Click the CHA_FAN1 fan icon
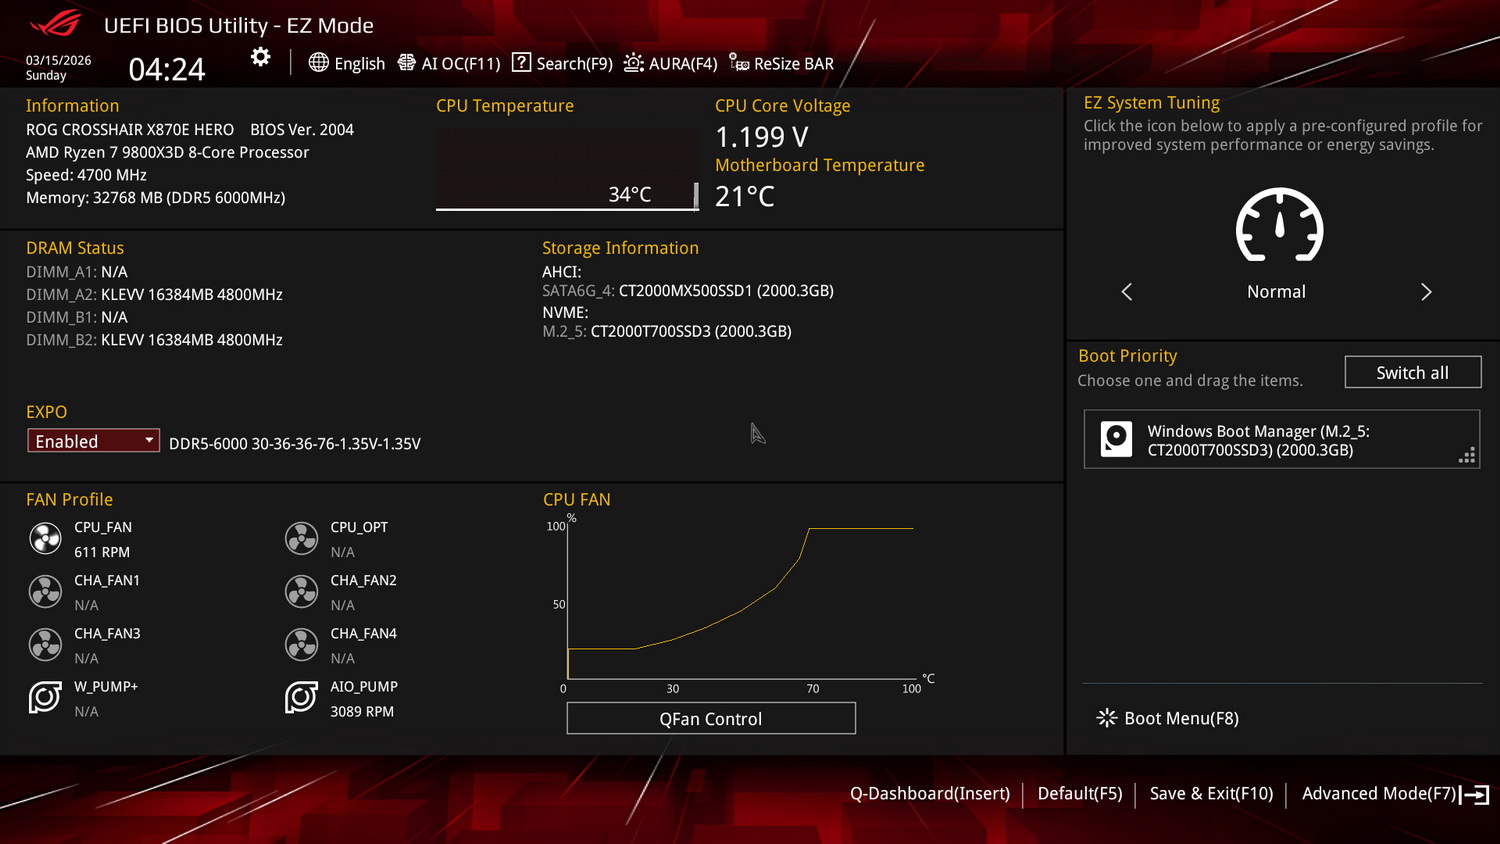The height and width of the screenshot is (844, 1500). click(45, 592)
